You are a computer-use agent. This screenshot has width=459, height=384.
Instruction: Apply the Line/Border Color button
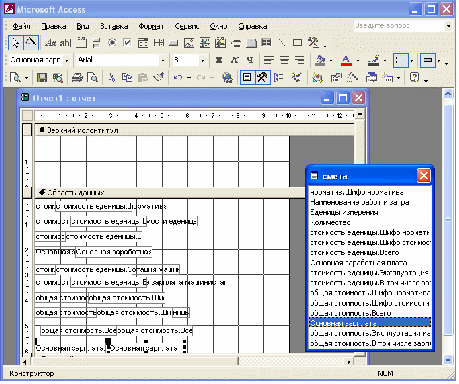click(x=373, y=60)
